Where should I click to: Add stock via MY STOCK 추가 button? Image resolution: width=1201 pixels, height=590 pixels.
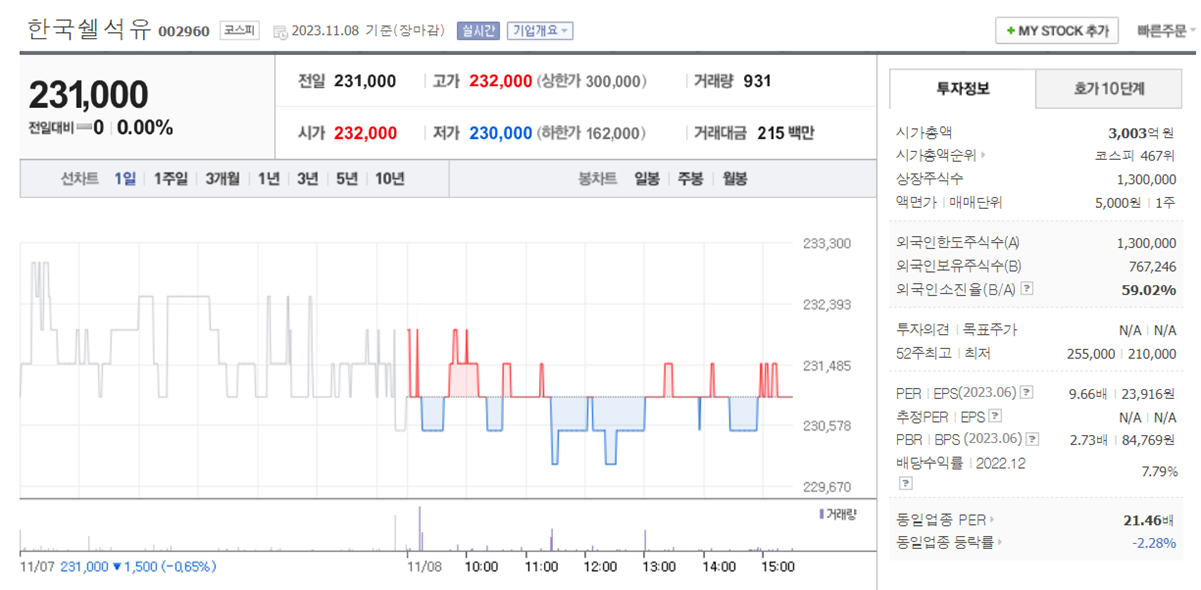[1056, 31]
